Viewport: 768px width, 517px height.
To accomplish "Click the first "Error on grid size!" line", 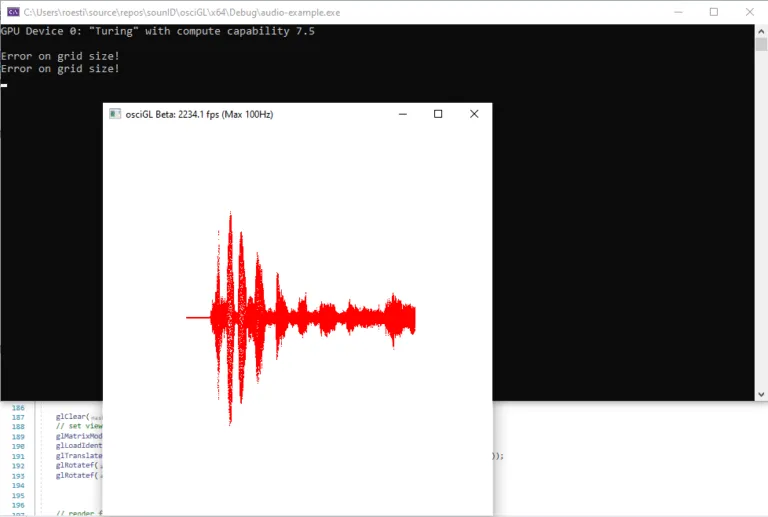I will (60, 56).
